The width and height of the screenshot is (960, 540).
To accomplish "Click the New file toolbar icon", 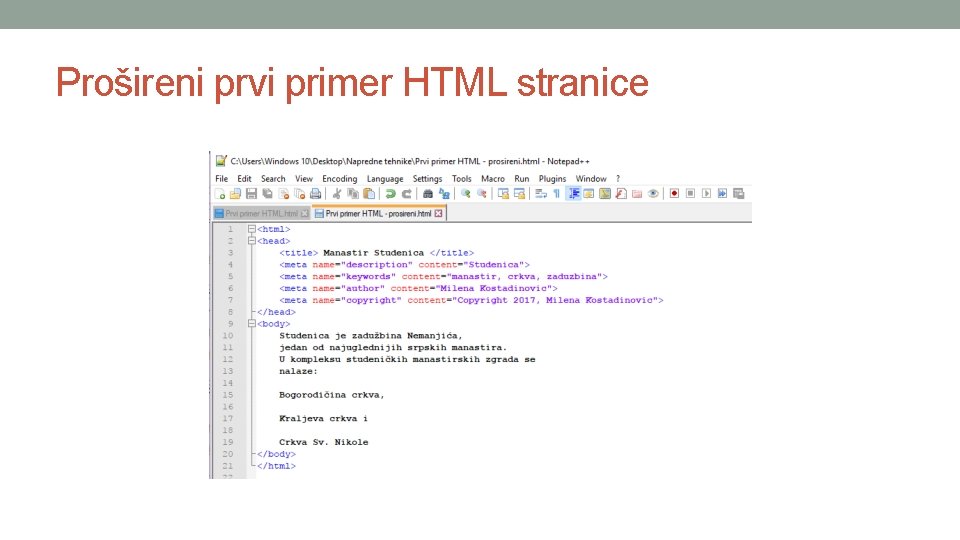I will click(220, 193).
